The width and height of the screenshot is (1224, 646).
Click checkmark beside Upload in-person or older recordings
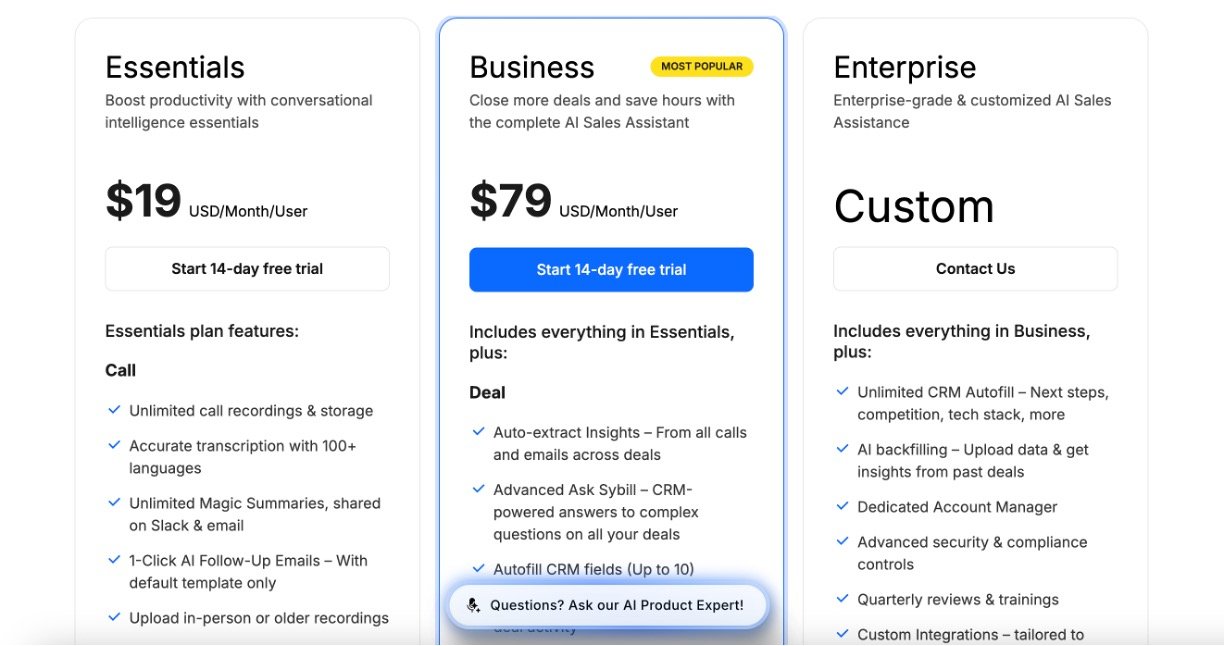[114, 618]
